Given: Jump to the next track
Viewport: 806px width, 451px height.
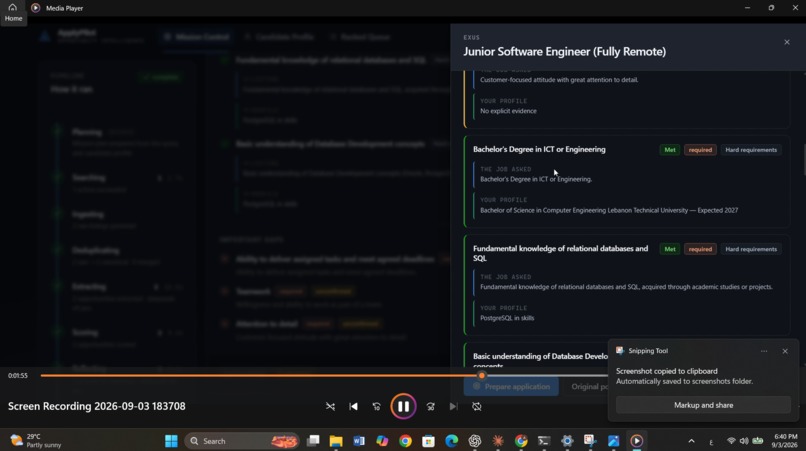Looking at the screenshot, I should tap(453, 406).
